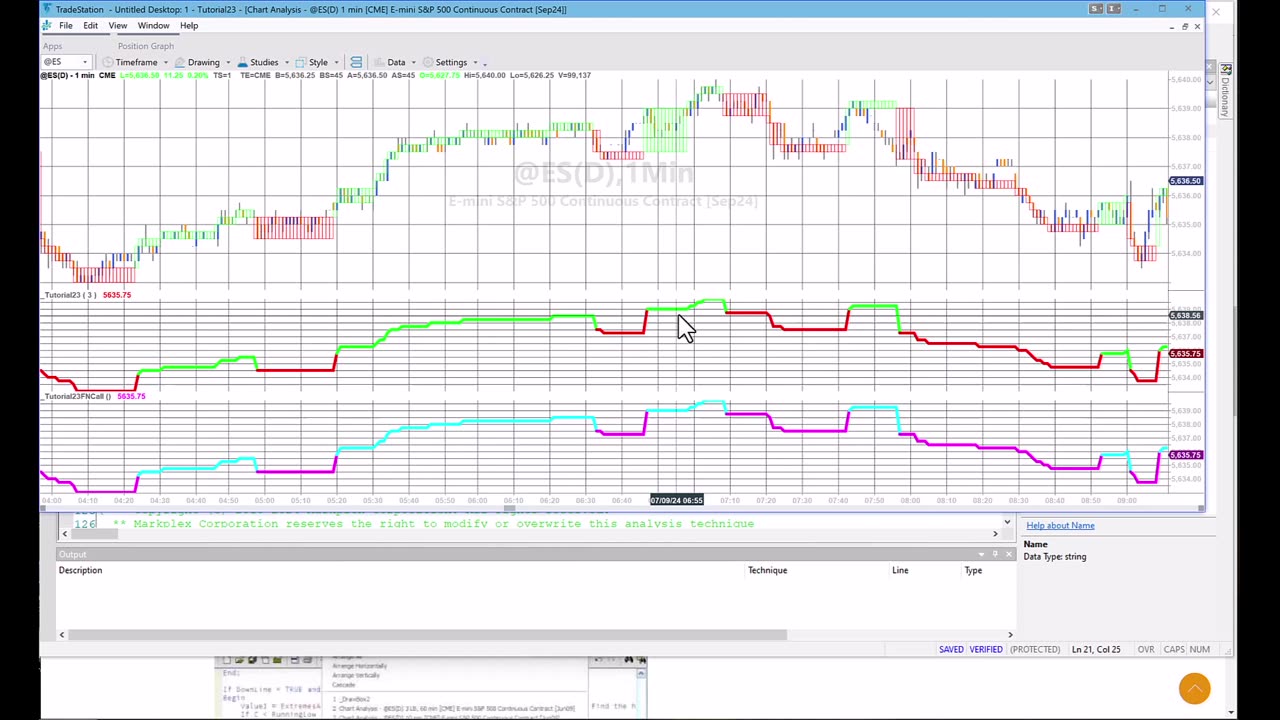Toggle OVR overwrite mode in status bar

[x=1146, y=650]
